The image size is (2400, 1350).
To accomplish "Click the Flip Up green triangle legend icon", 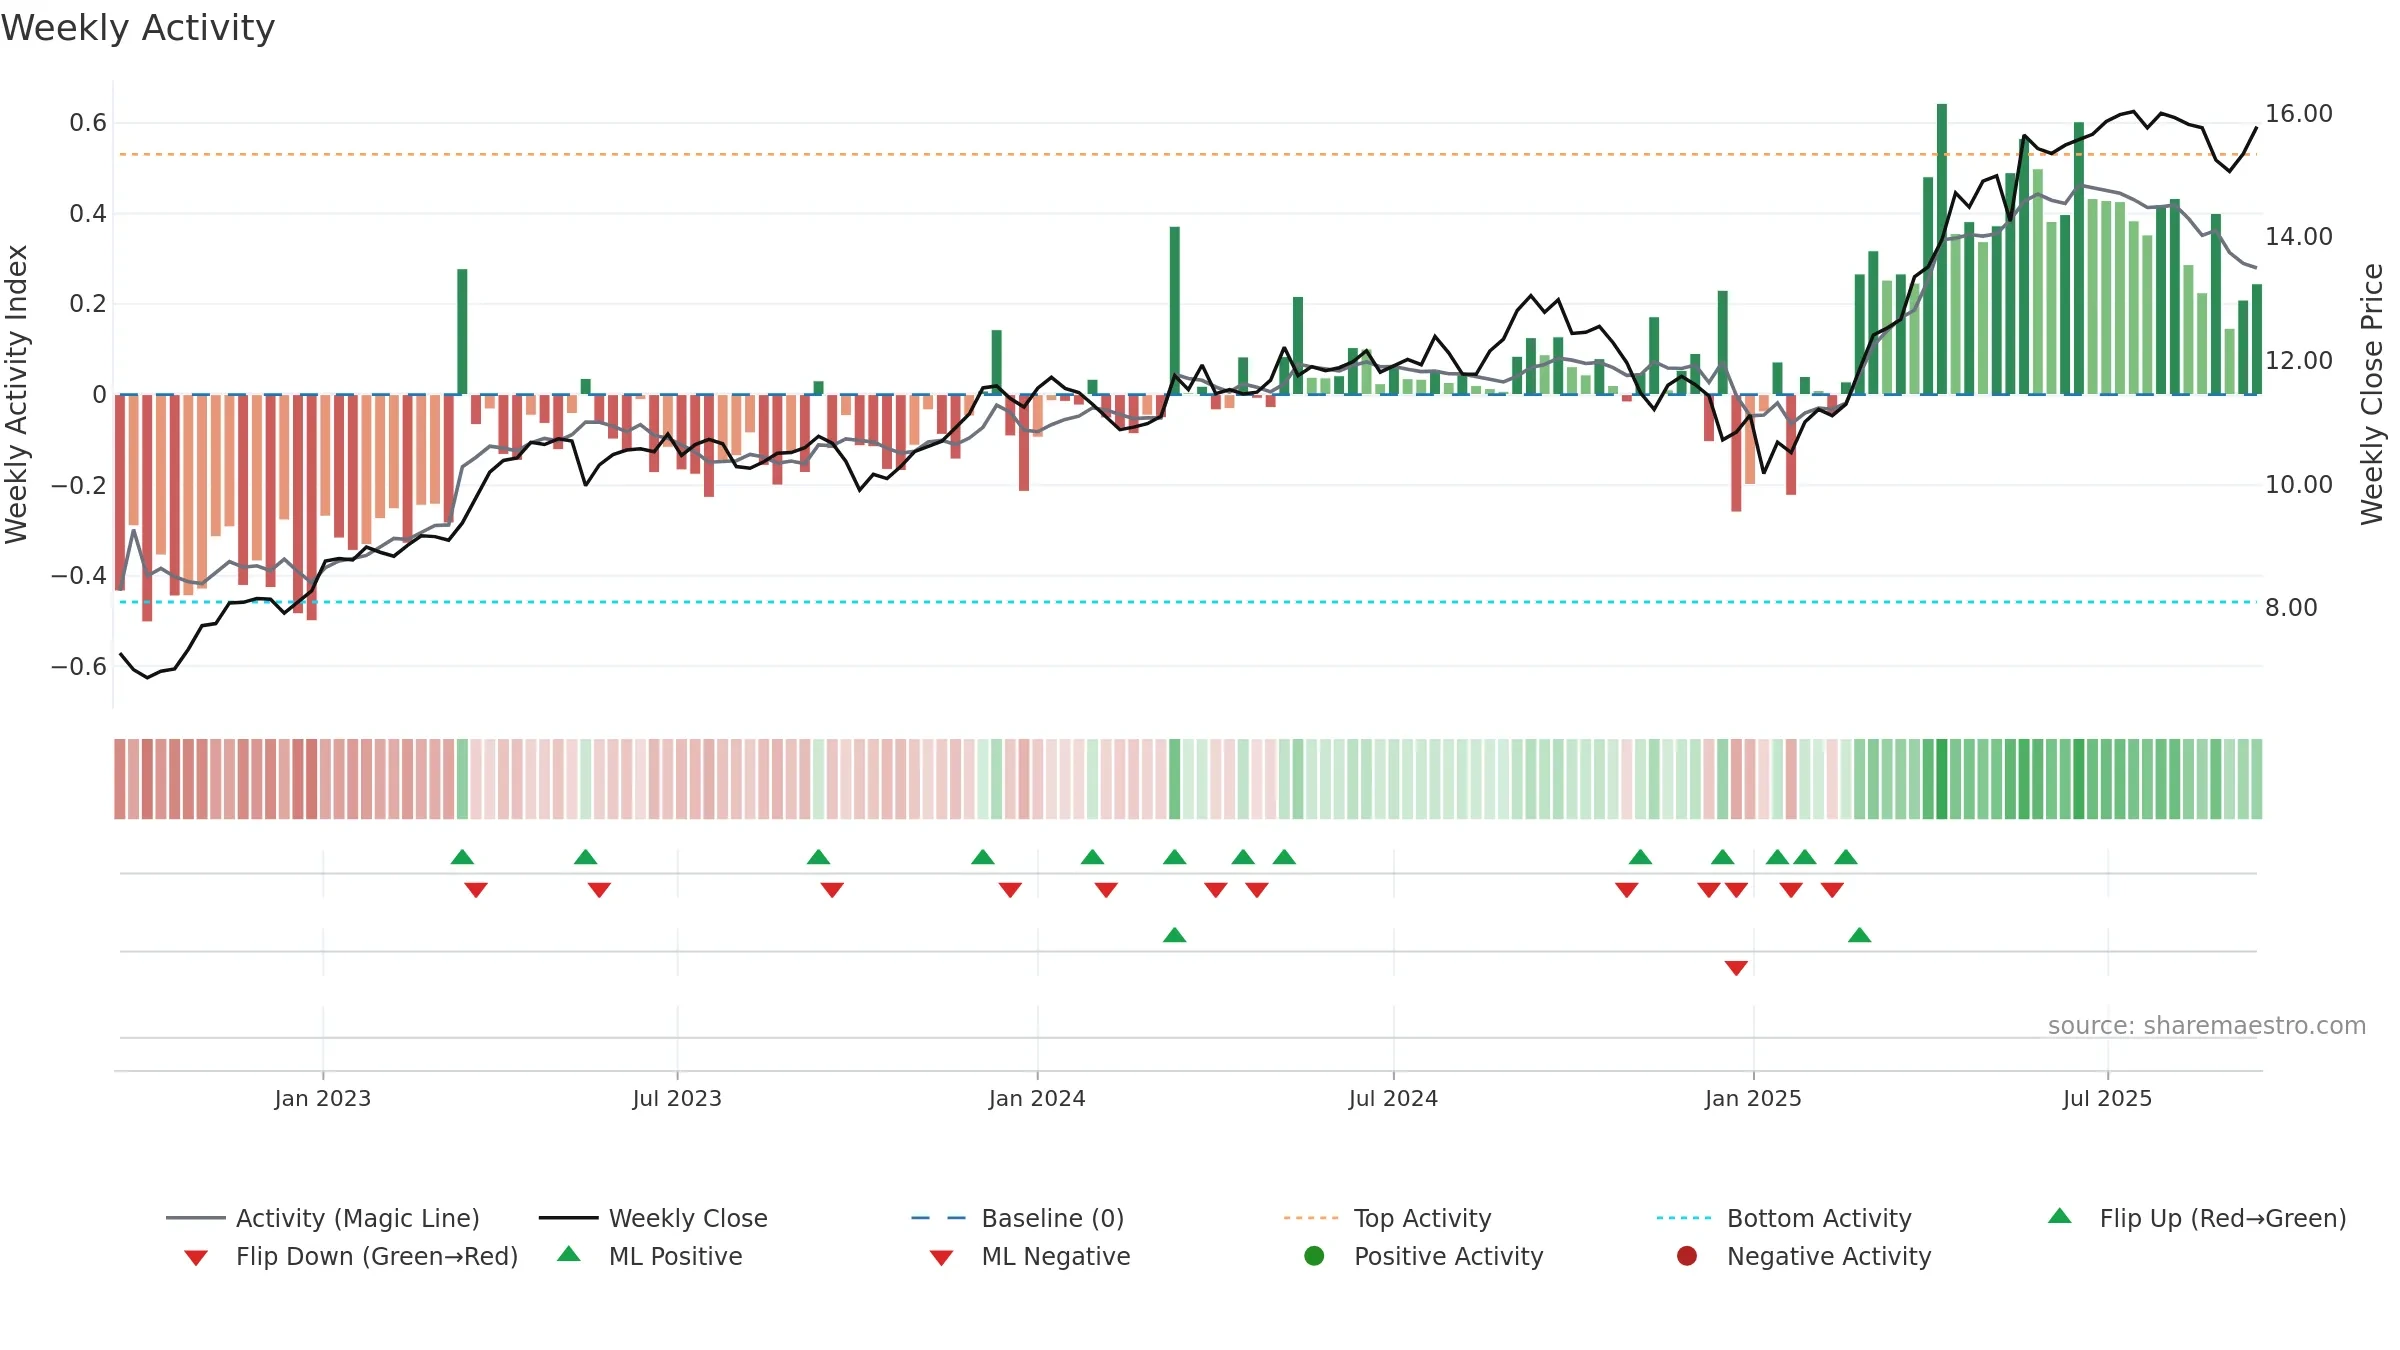I will (x=2059, y=1216).
